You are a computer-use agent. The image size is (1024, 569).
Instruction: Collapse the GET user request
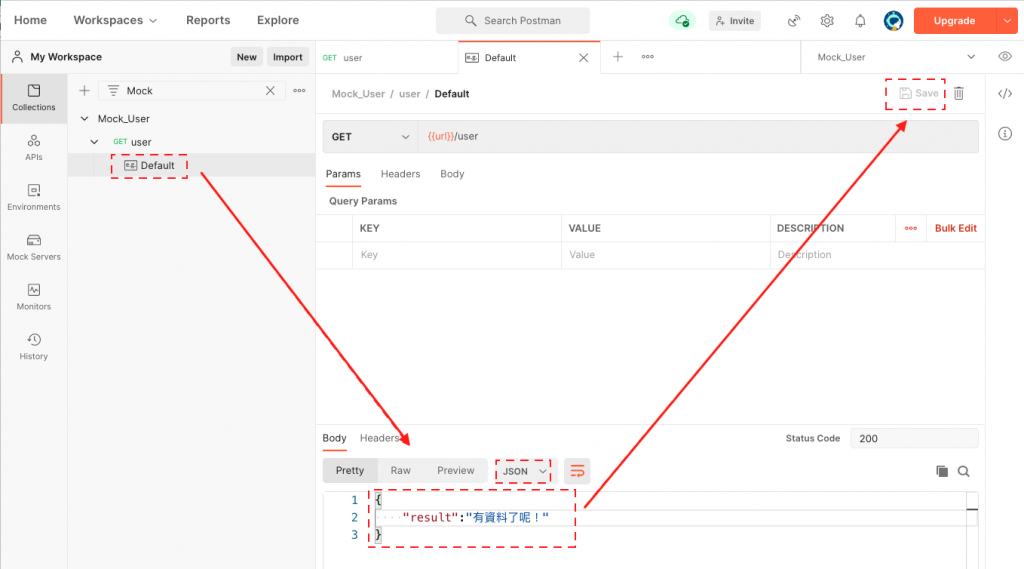click(x=94, y=142)
